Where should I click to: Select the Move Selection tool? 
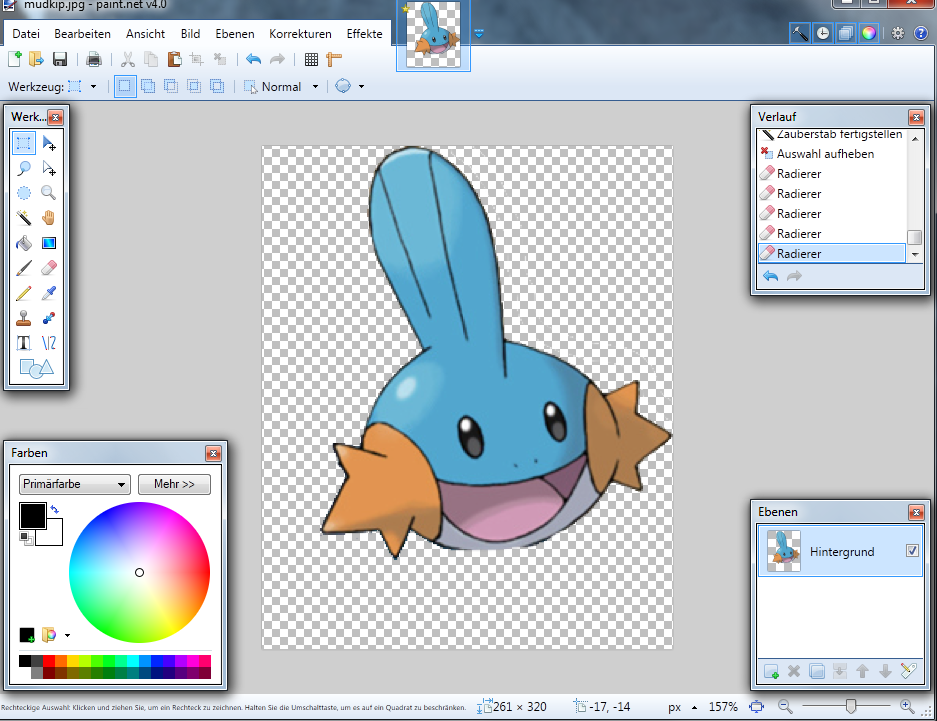point(49,168)
